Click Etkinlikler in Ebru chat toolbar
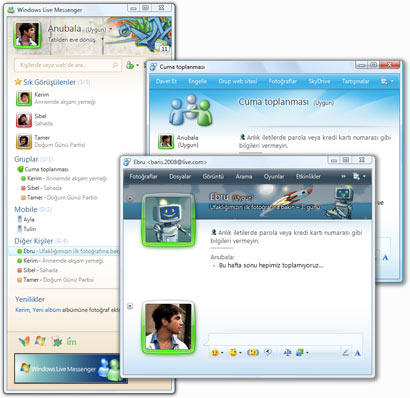Image resolution: width=410 pixels, height=398 pixels. 308,177
